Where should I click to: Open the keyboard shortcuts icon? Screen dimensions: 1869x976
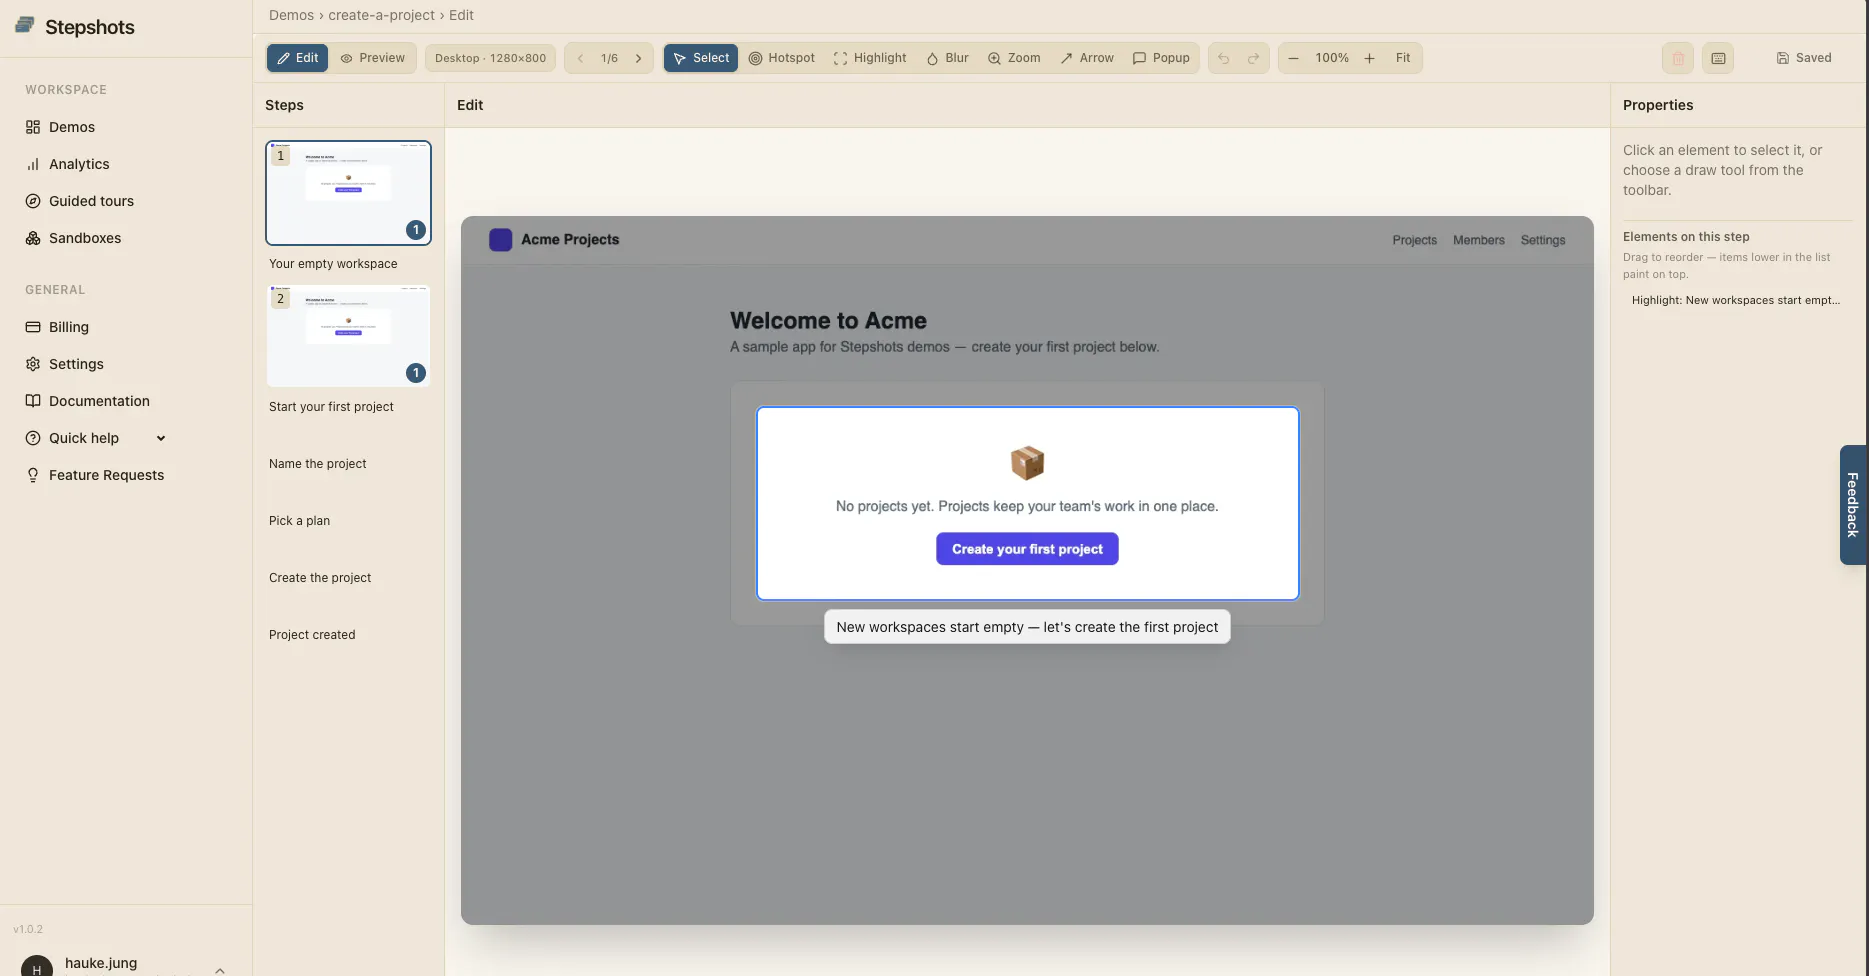1718,58
